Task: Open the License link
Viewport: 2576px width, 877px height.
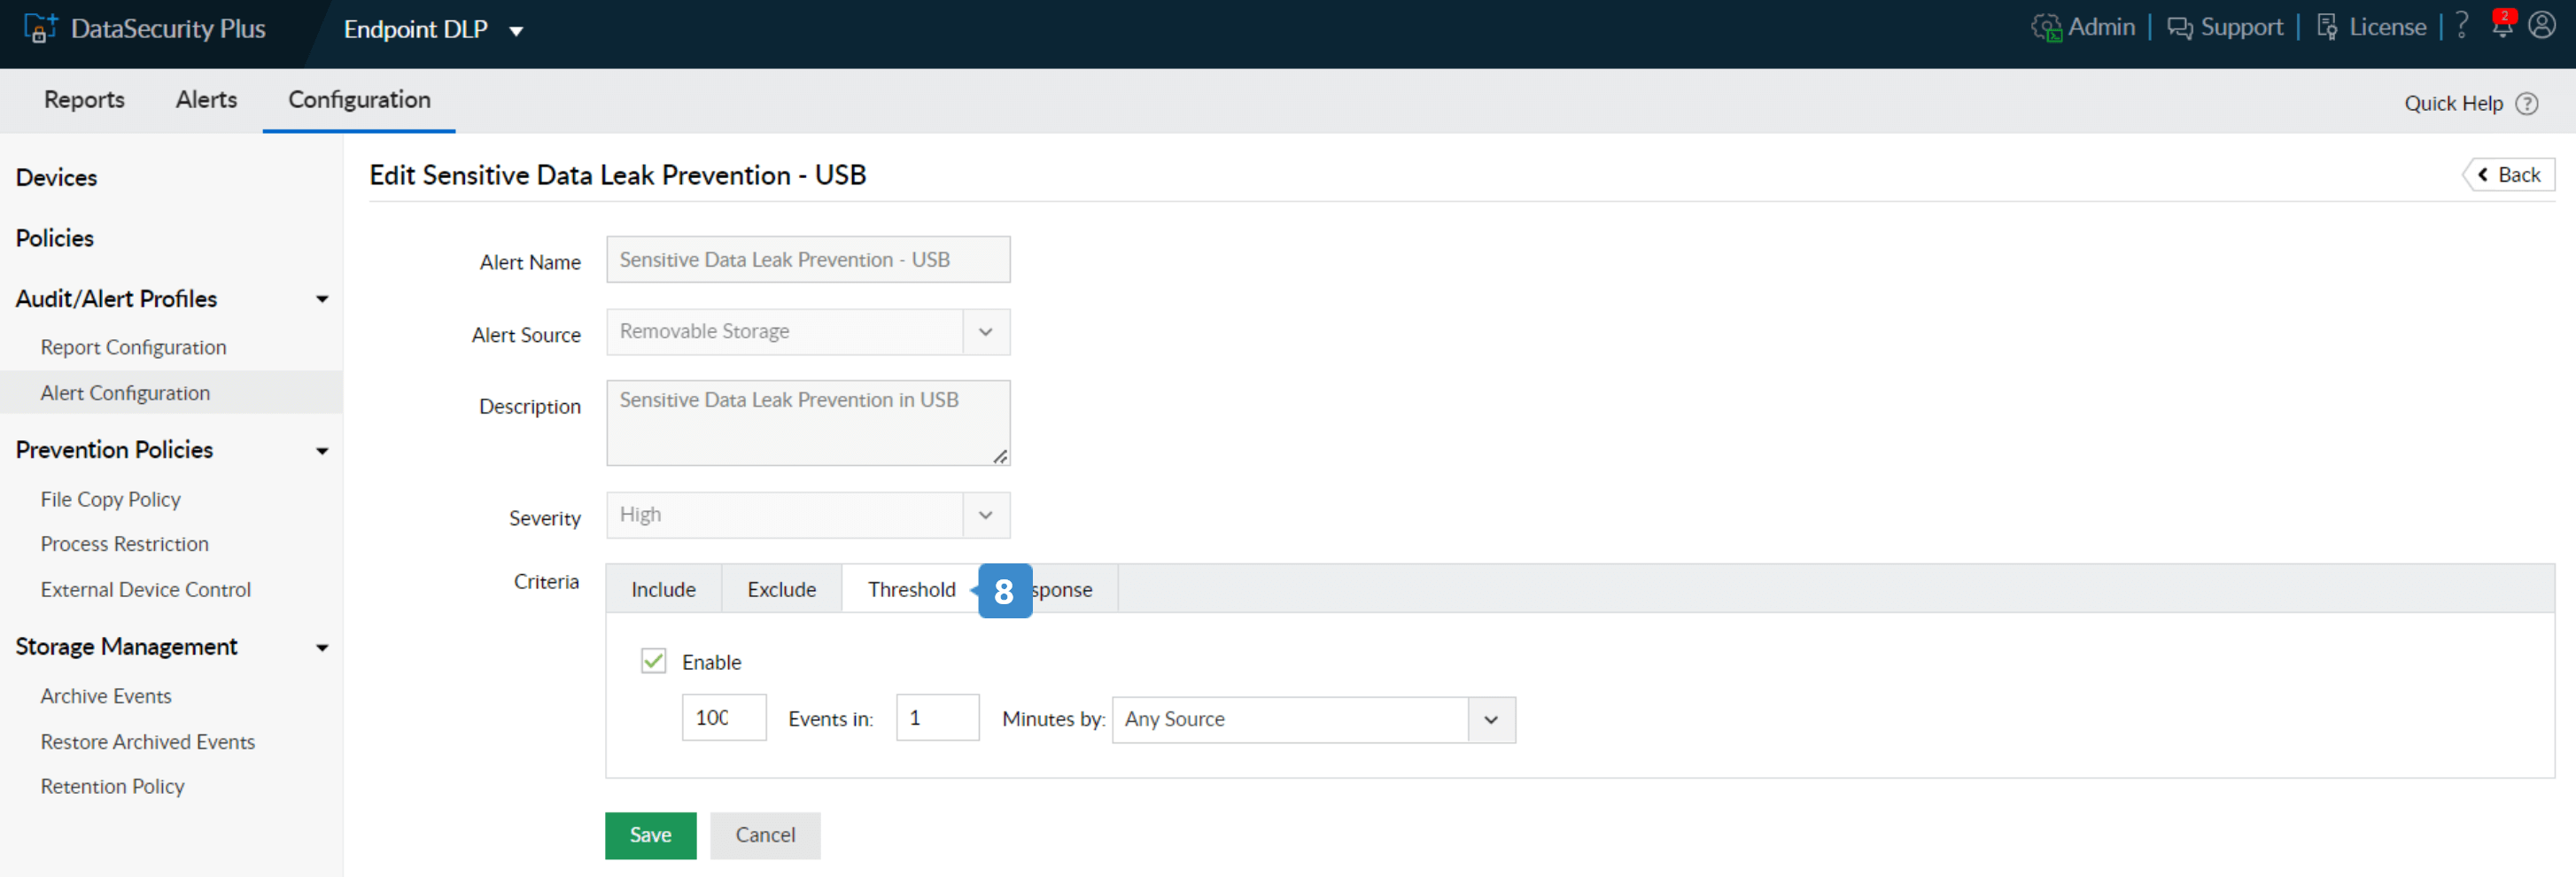Action: click(2387, 27)
